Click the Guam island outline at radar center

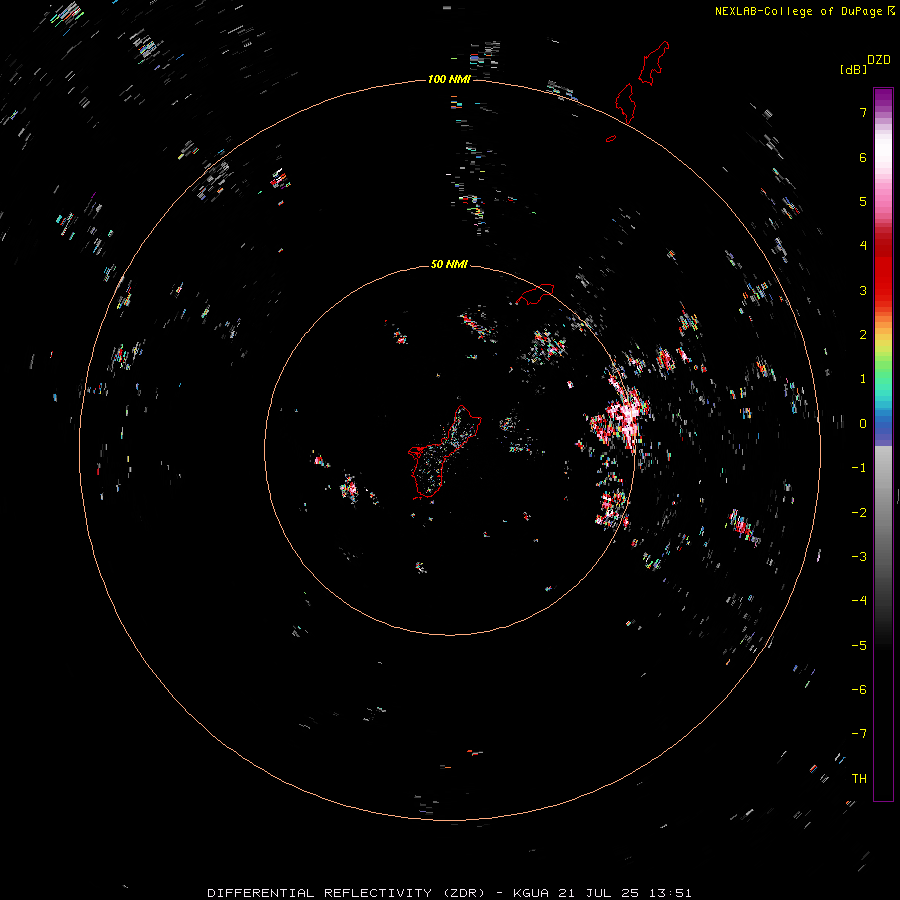pos(444,453)
